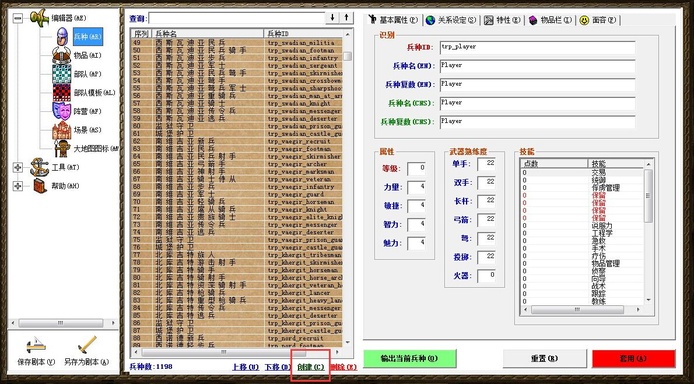Click the tree panel scroll-right arrow

[x=113, y=323]
